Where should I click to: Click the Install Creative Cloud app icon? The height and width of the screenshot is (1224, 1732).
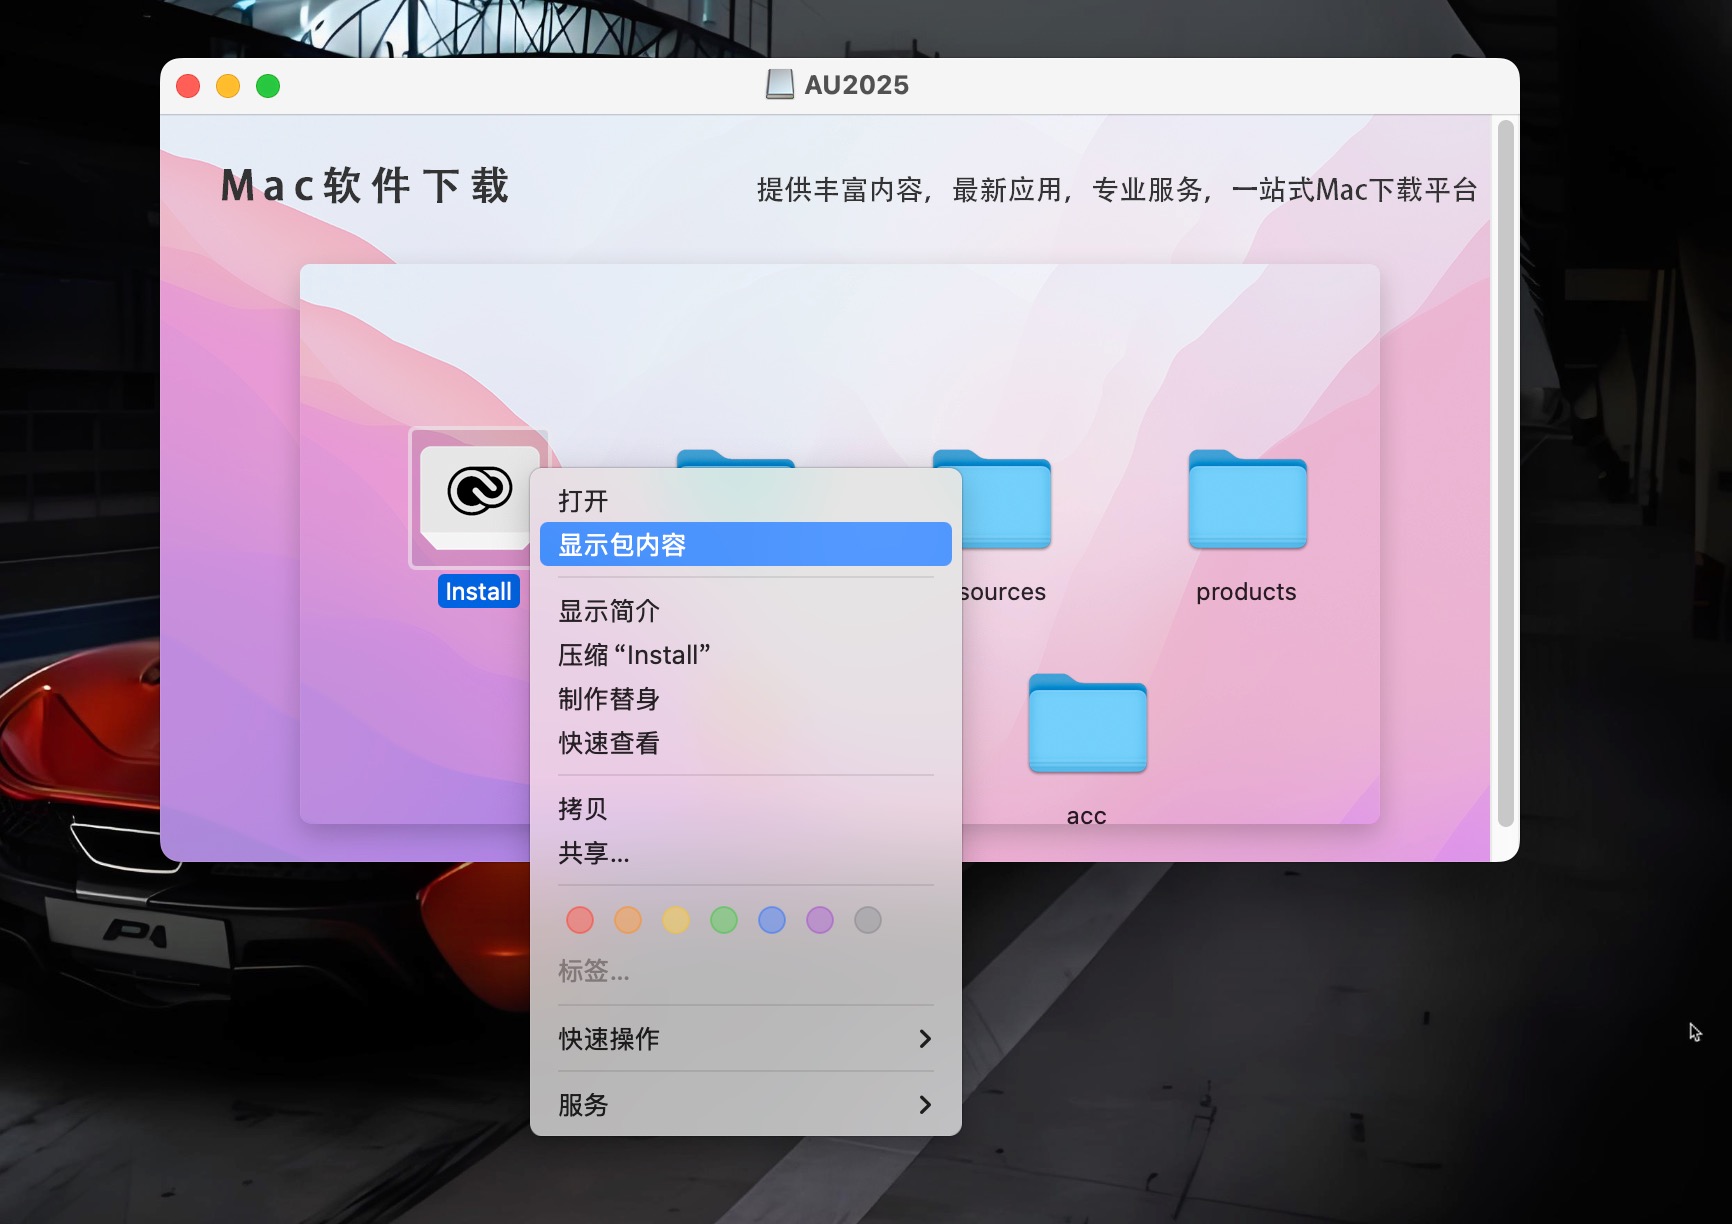[x=478, y=497]
